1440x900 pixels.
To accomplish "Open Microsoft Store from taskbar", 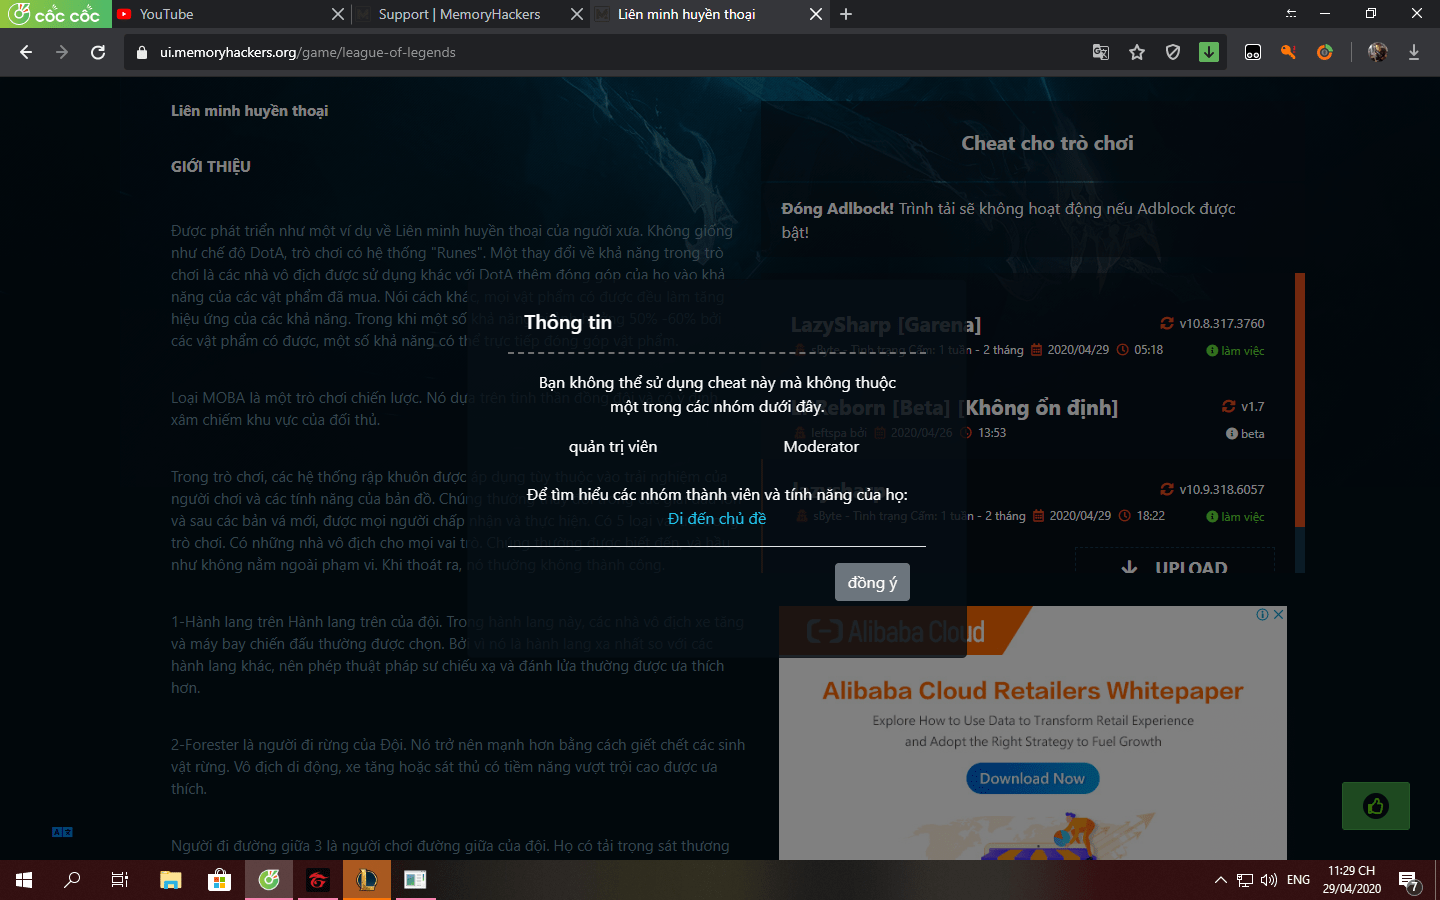I will tap(219, 880).
